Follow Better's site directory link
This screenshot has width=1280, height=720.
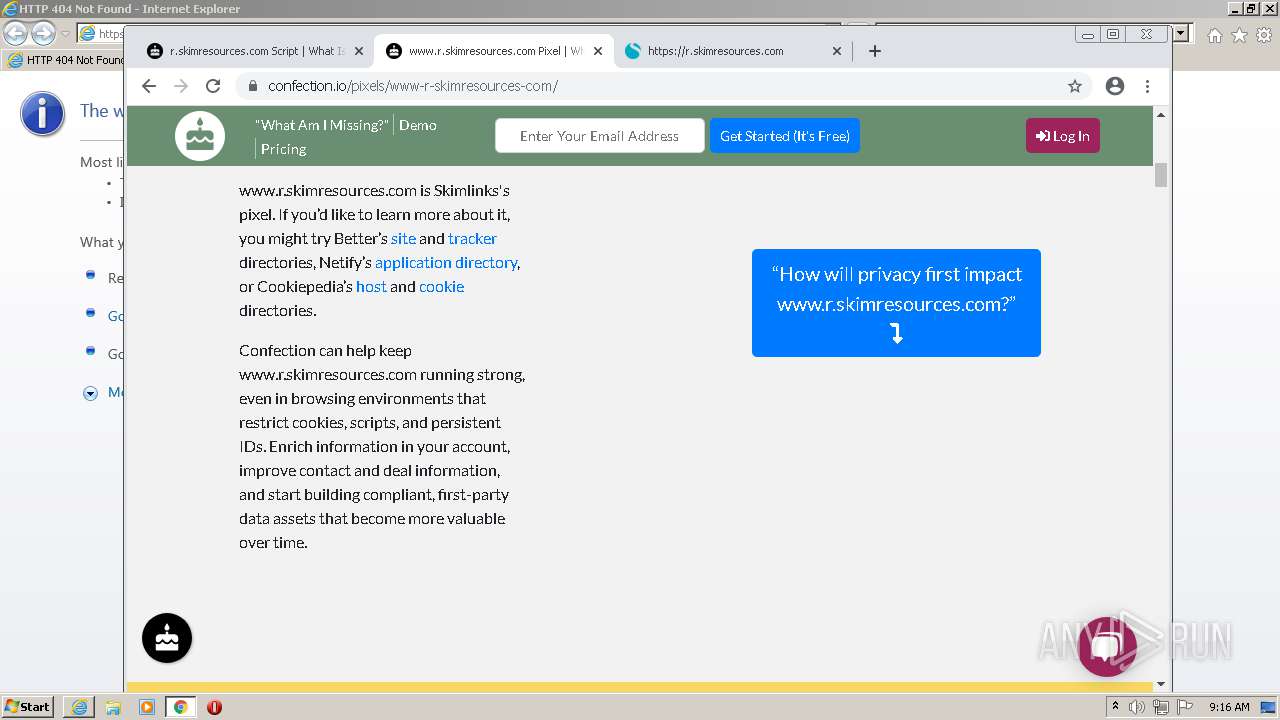point(403,238)
